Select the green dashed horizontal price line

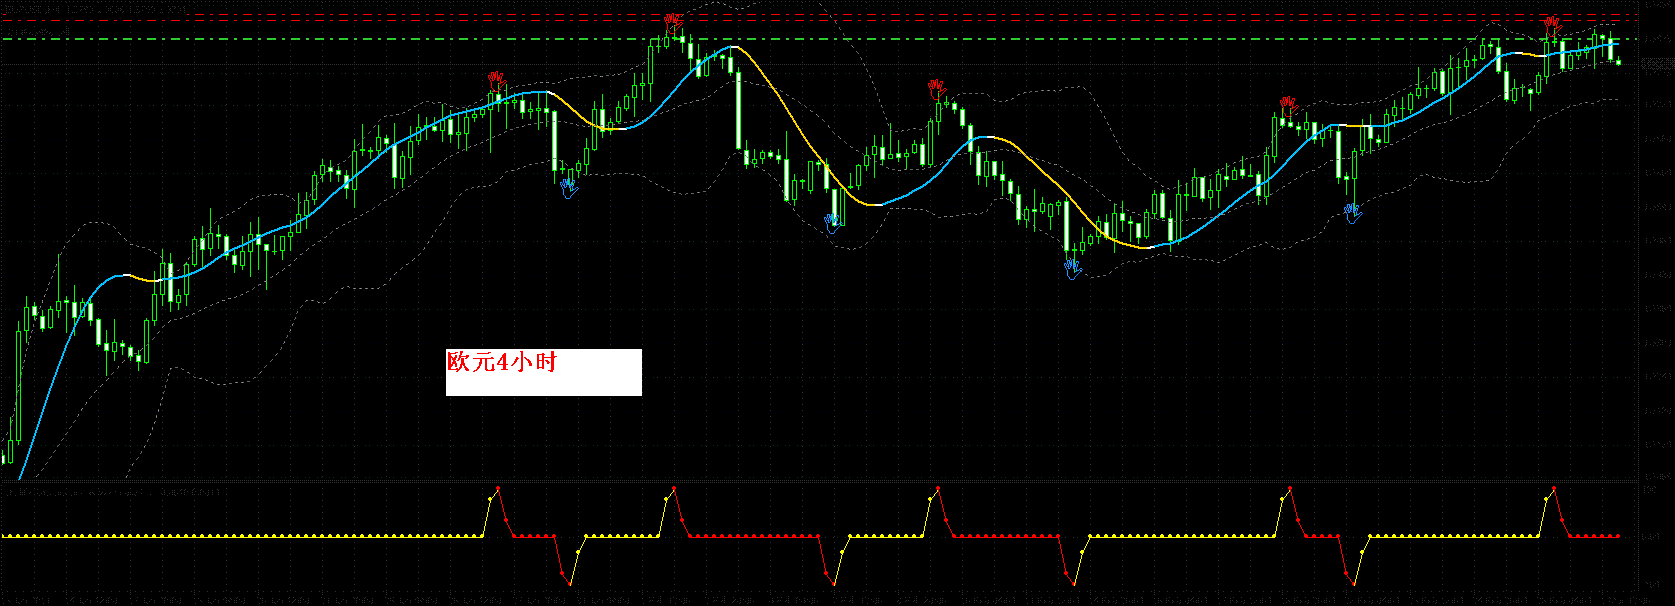(x=820, y=39)
